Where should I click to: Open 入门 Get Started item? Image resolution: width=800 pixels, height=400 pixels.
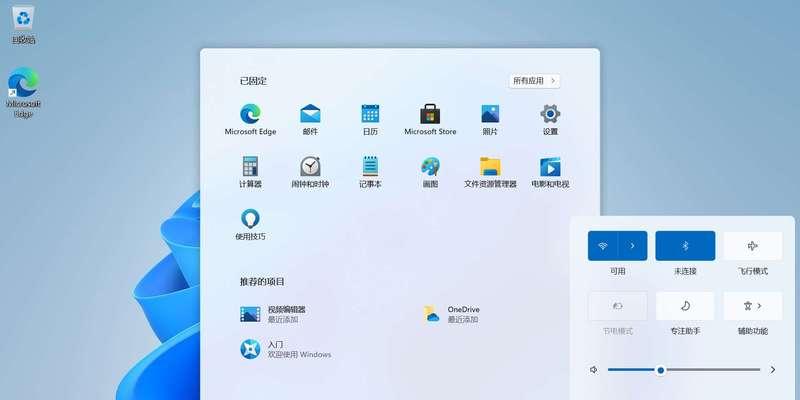[286, 349]
